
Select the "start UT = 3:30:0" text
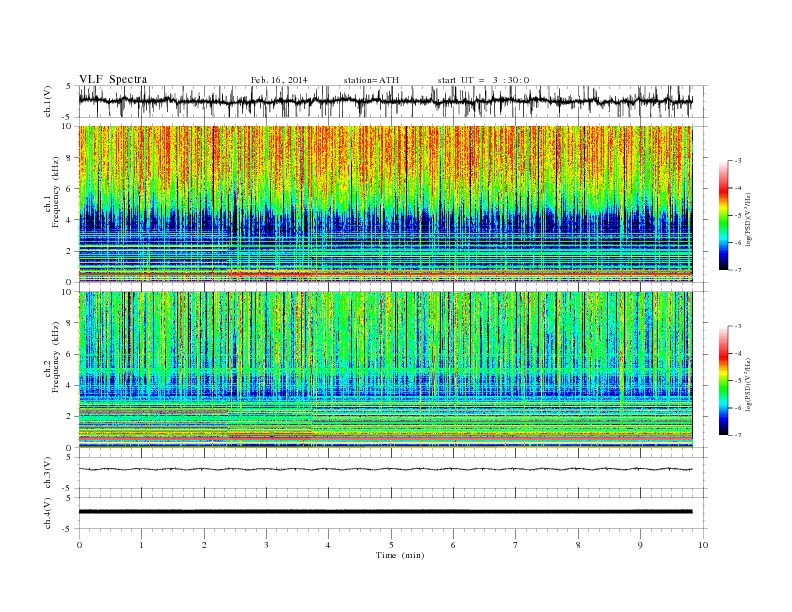(483, 80)
